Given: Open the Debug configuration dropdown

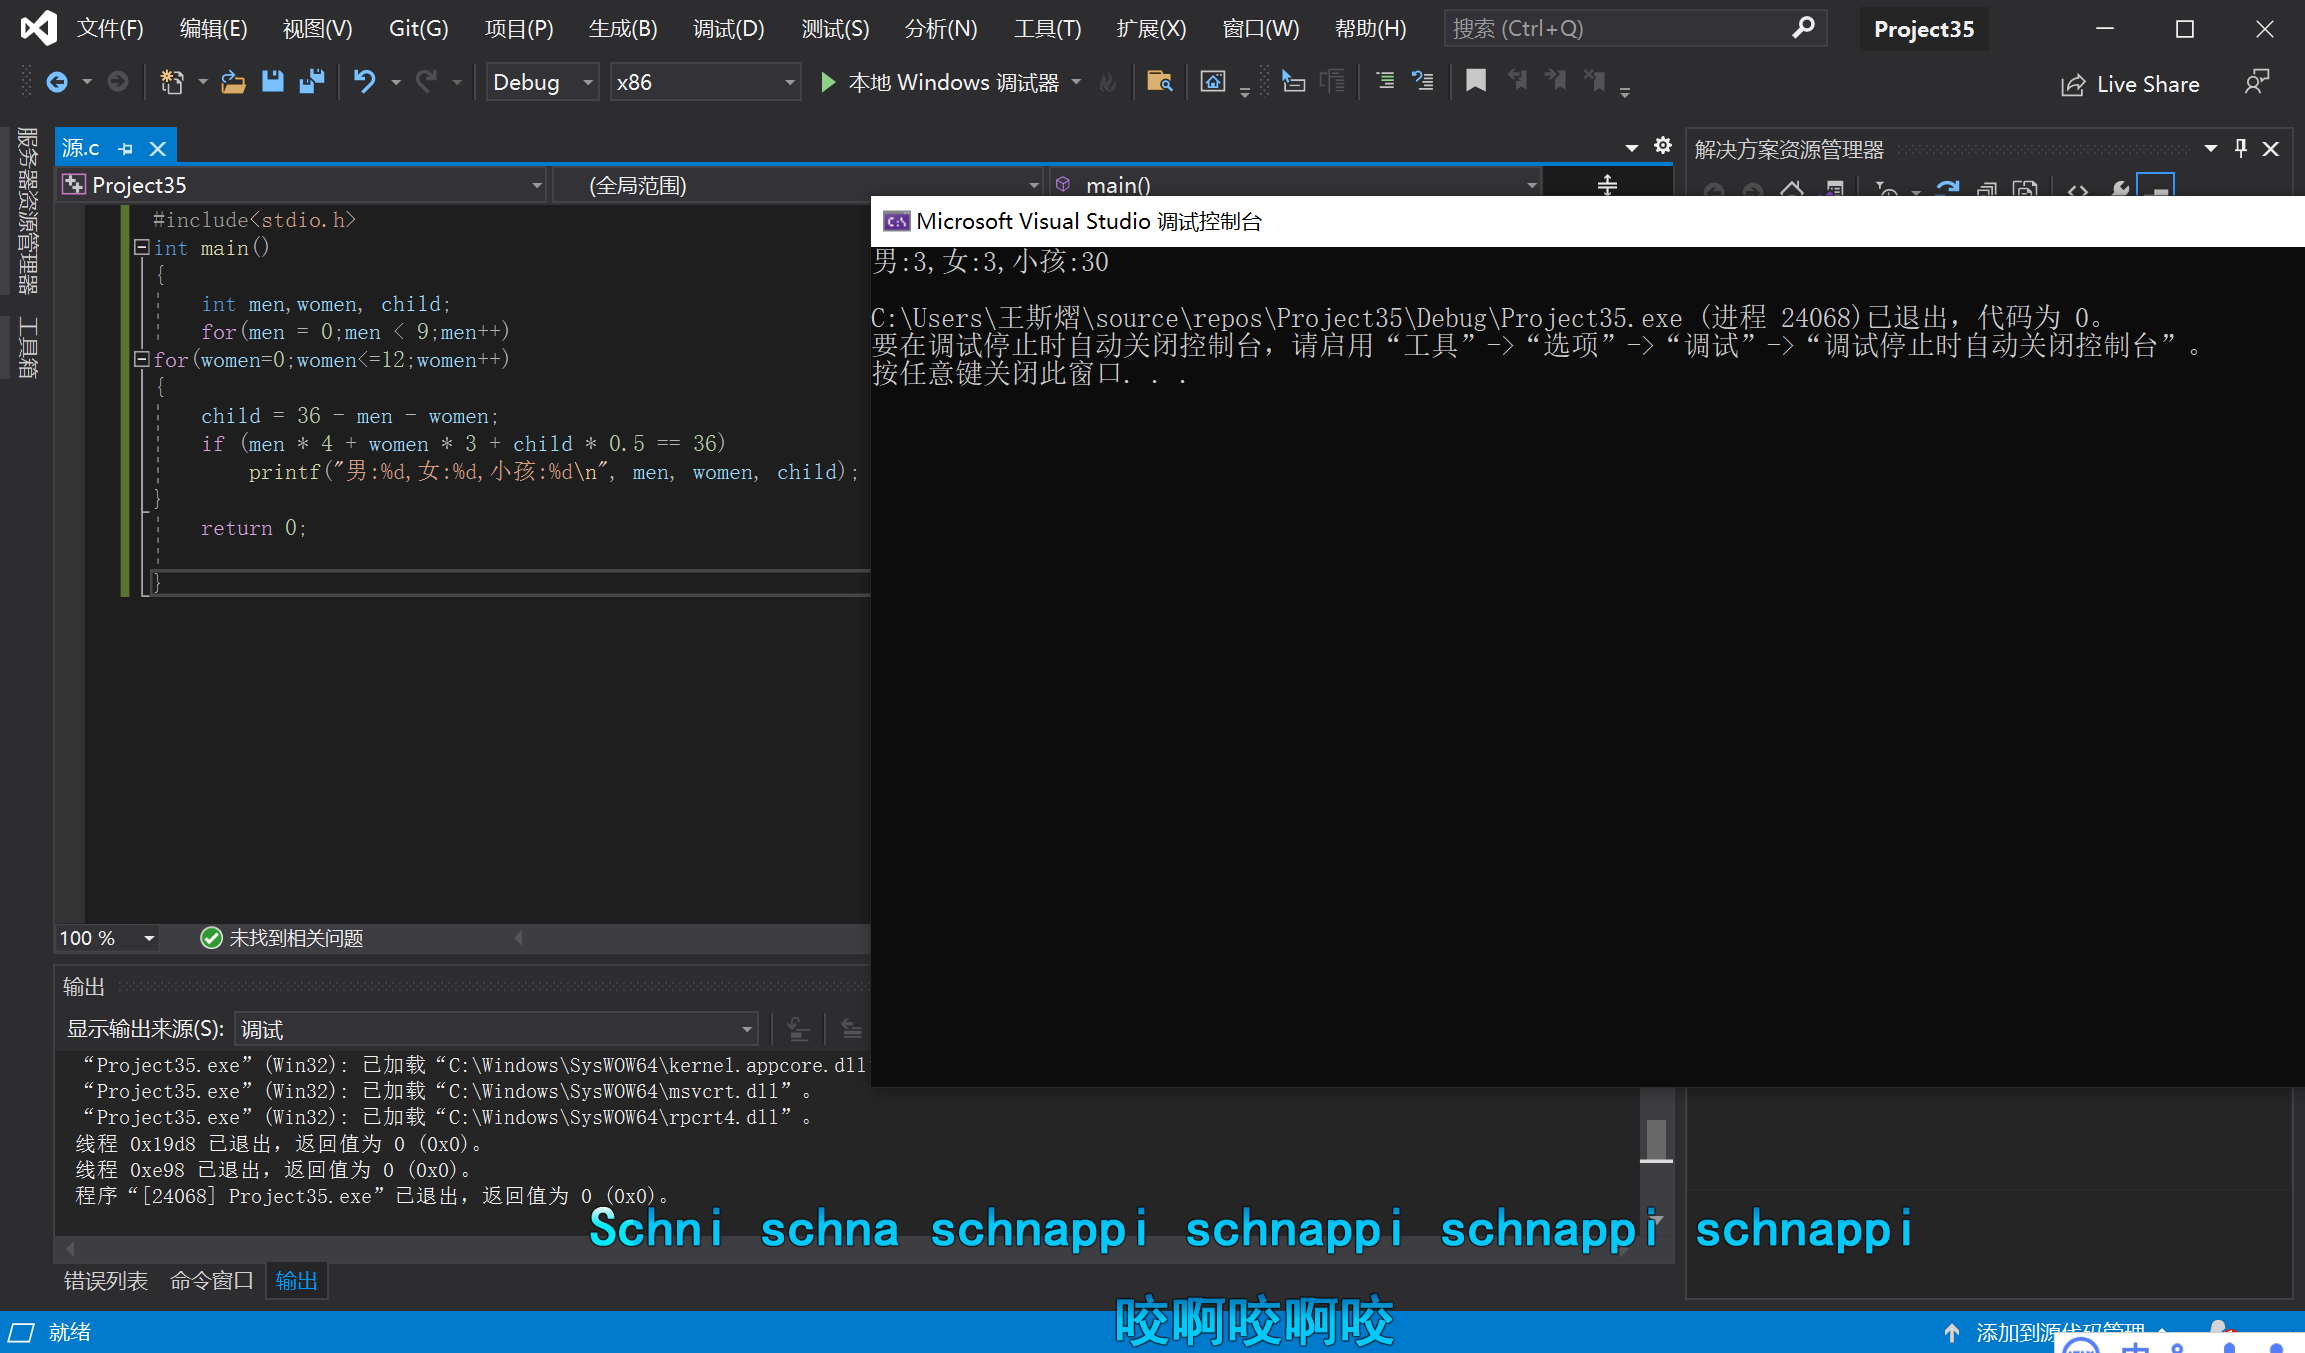Looking at the screenshot, I should pyautogui.click(x=588, y=83).
